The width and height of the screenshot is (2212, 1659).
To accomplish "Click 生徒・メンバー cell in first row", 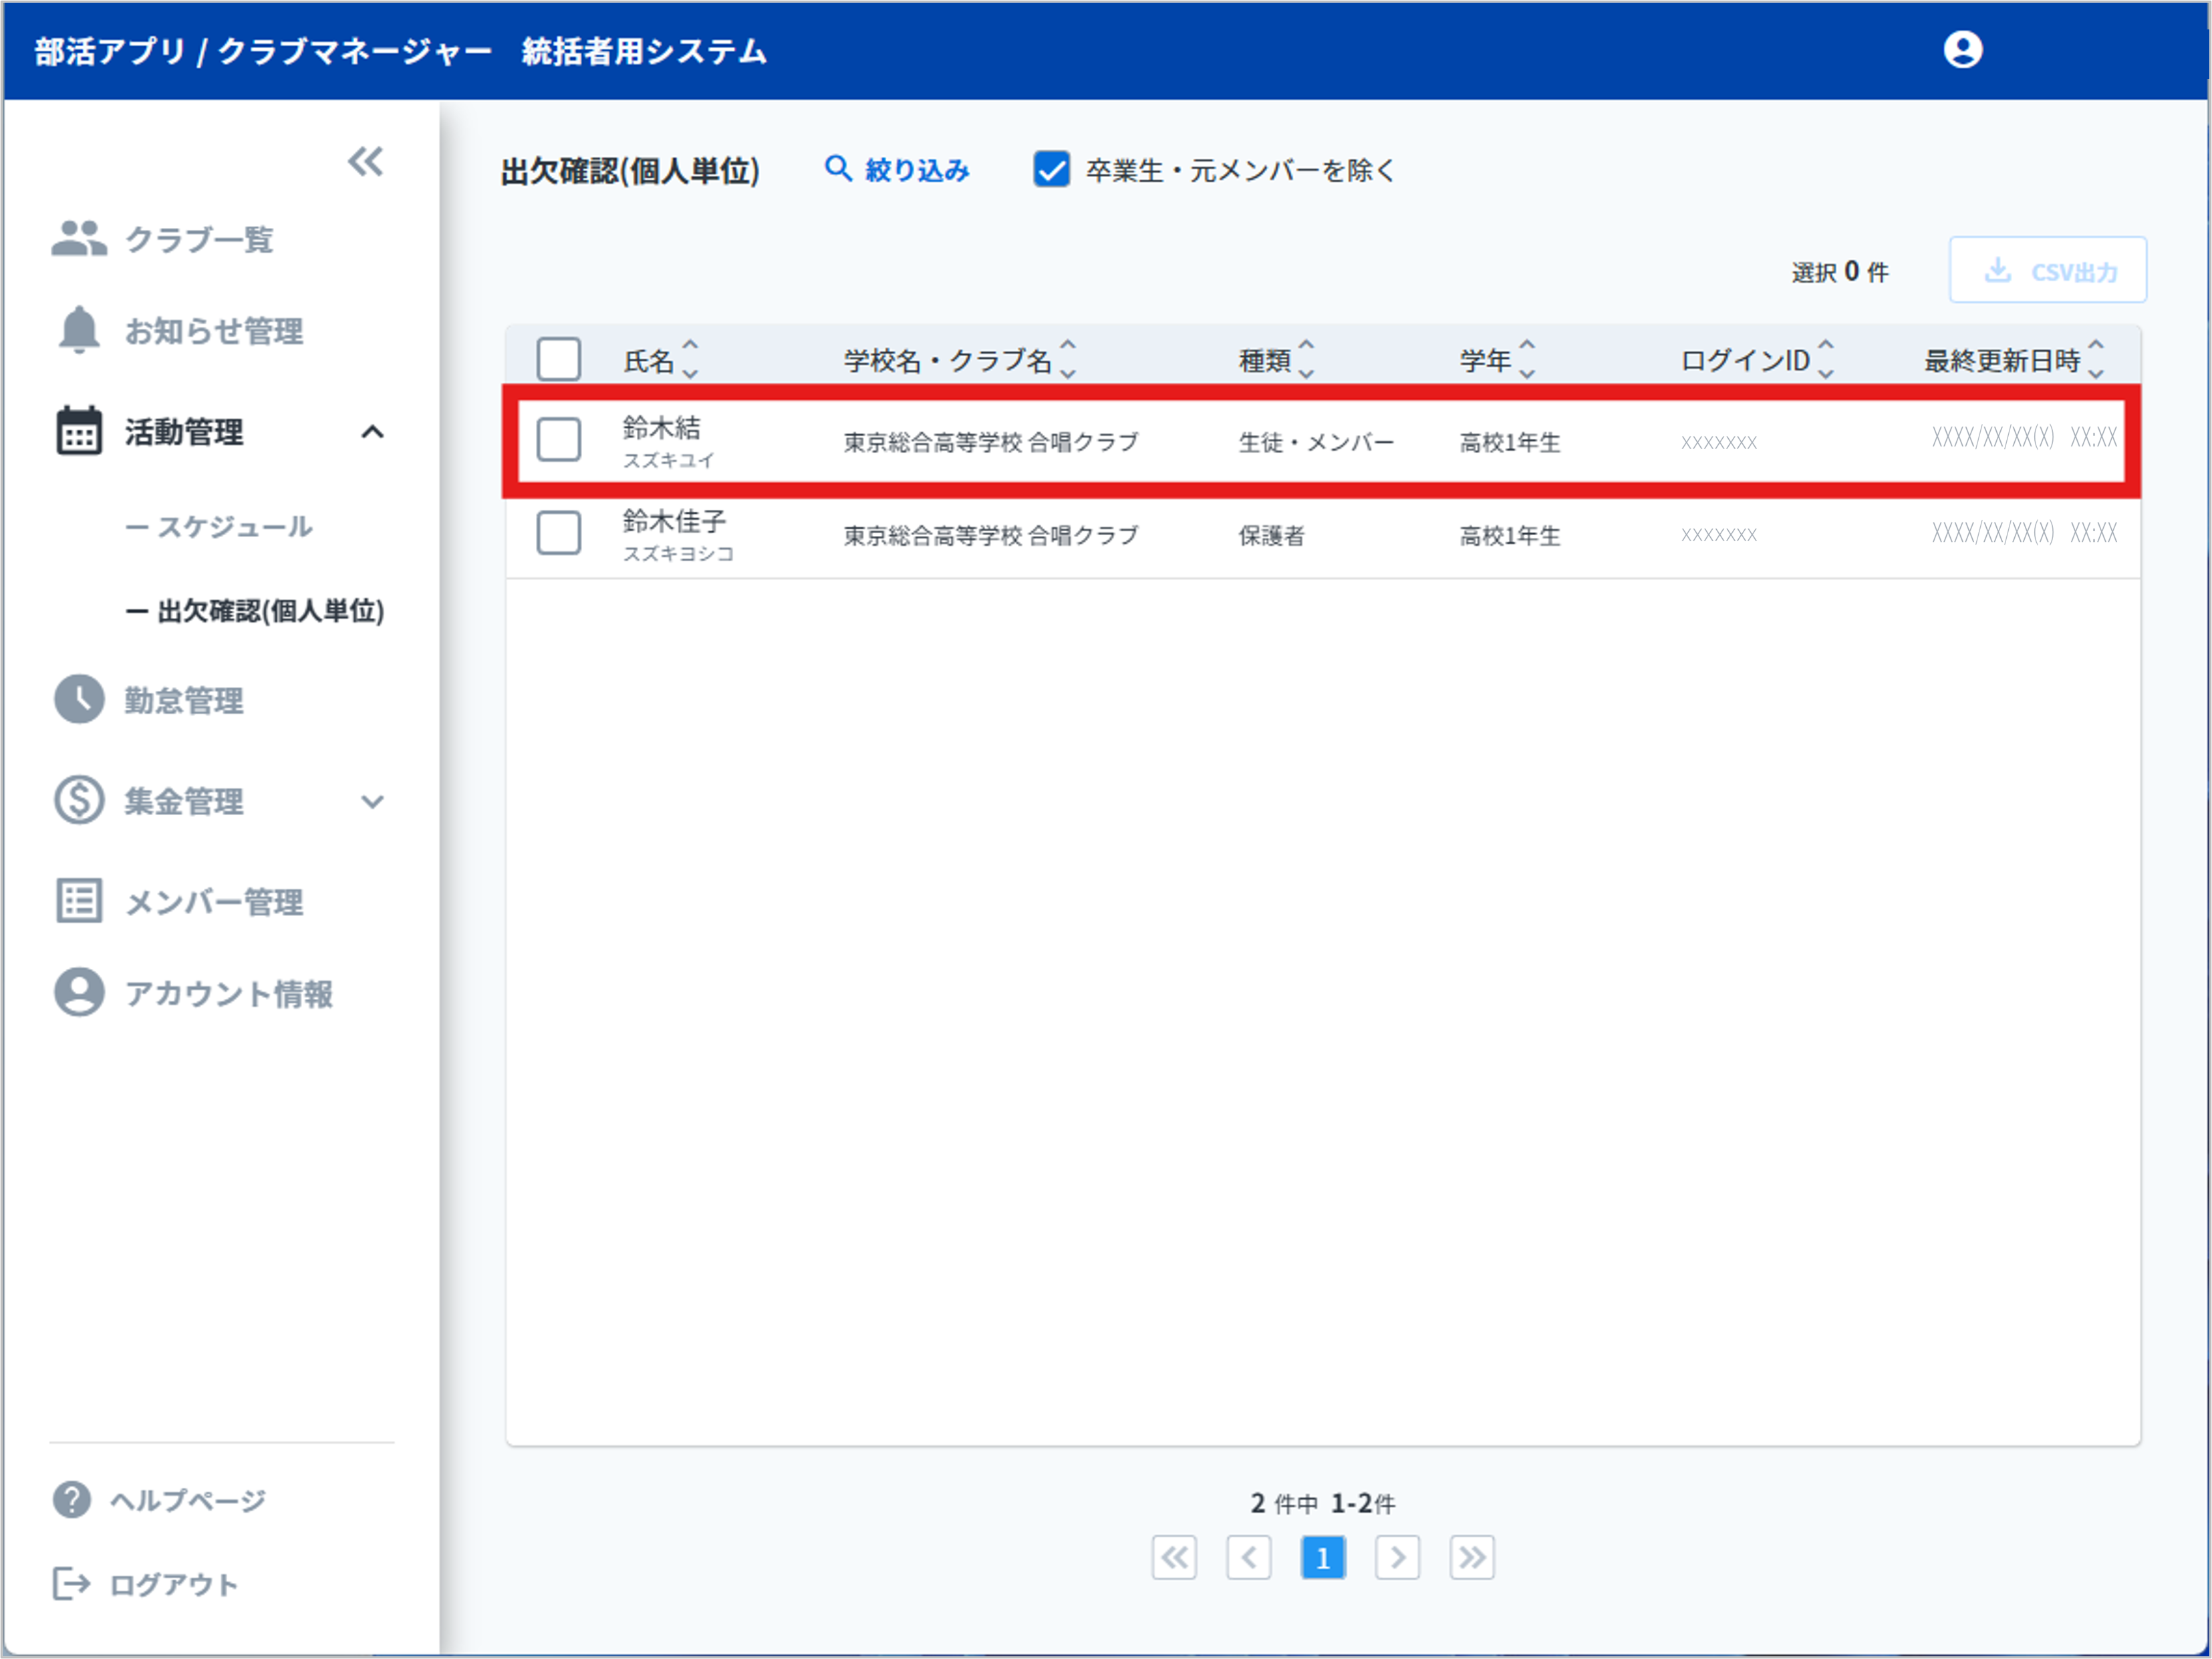I will click(x=1315, y=441).
